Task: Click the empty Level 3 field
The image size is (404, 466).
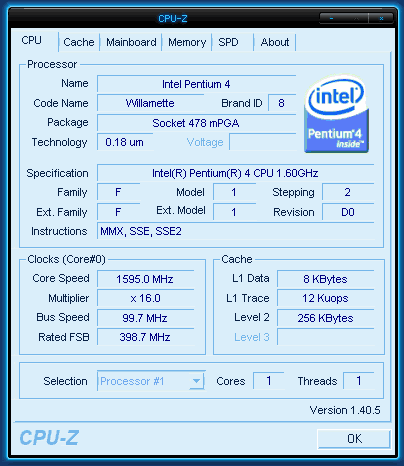Action: click(x=325, y=337)
